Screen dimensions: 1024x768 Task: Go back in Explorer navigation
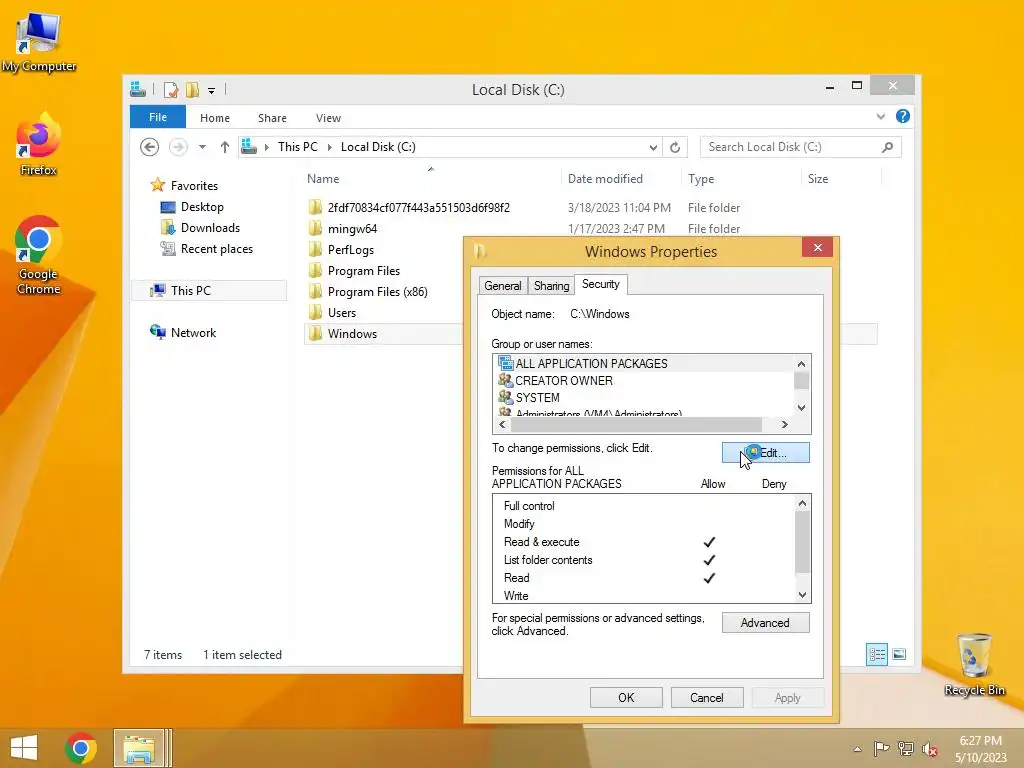pyautogui.click(x=150, y=147)
